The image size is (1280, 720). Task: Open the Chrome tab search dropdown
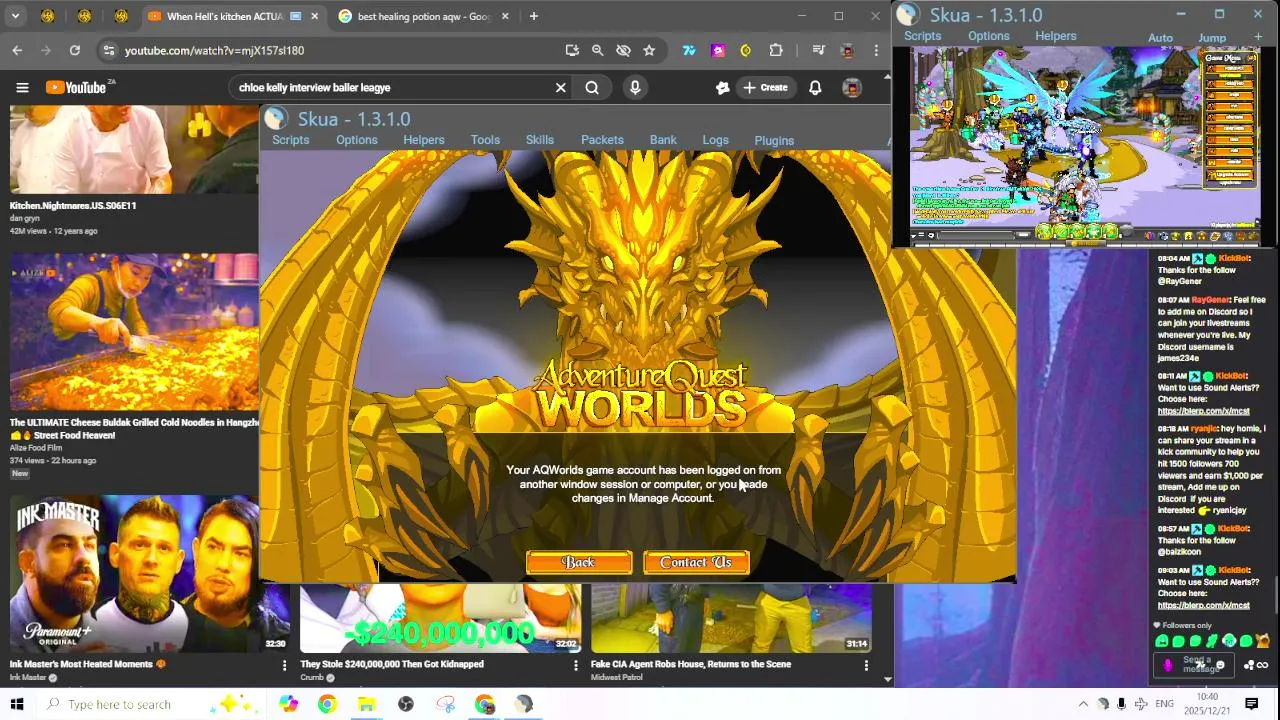point(15,16)
